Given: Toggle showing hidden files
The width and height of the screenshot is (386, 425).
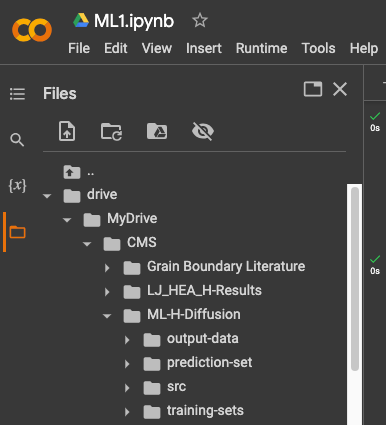Looking at the screenshot, I should [203, 131].
